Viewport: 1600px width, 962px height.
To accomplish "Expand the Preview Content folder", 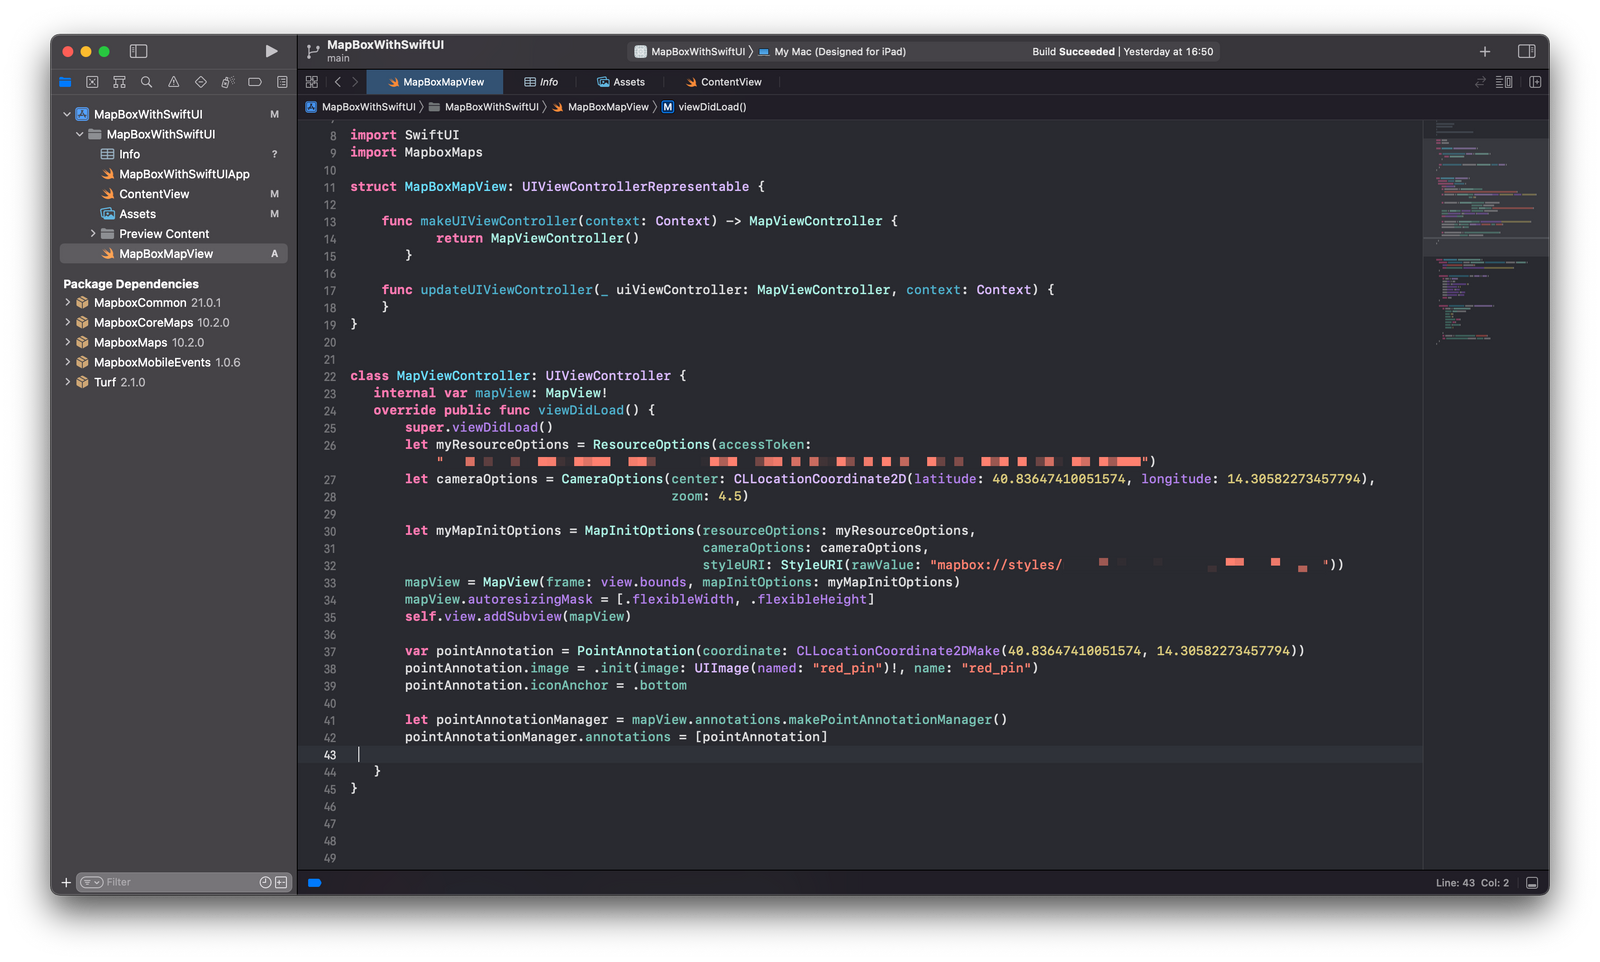I will [93, 233].
